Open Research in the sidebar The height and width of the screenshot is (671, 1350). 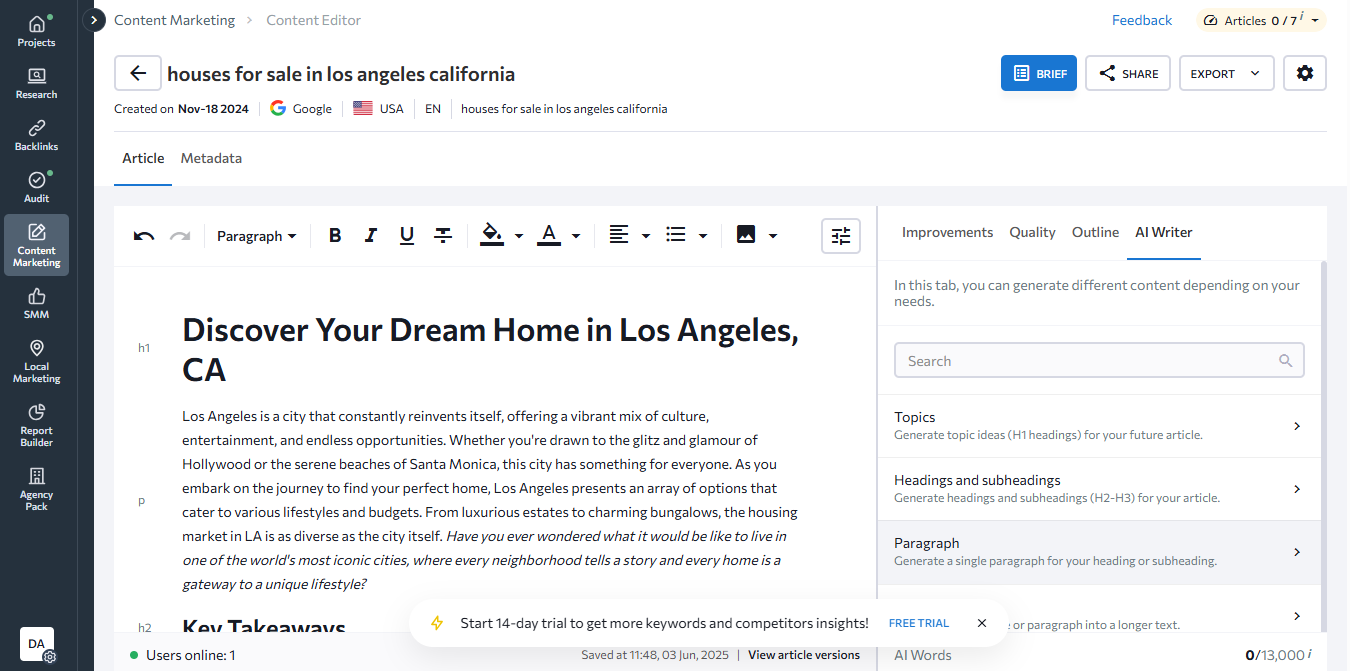point(36,83)
